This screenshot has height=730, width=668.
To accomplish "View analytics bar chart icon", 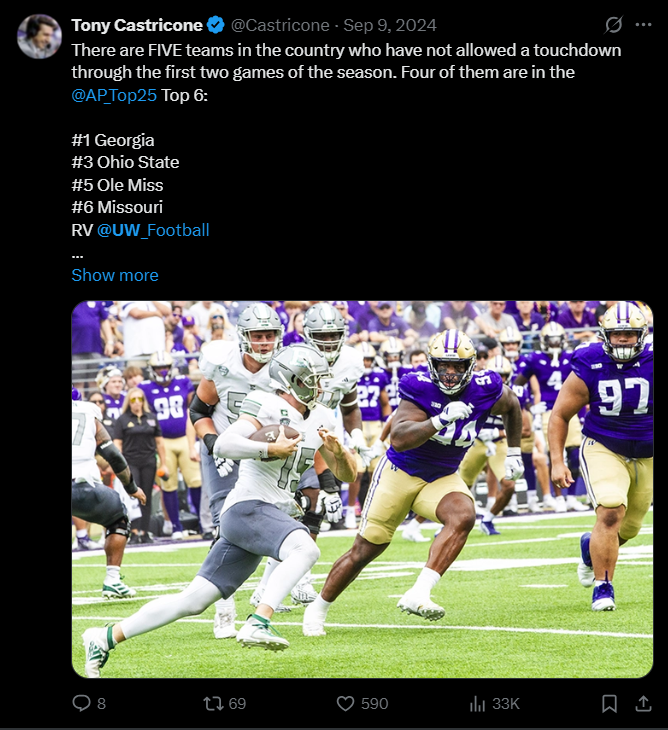I will [x=477, y=703].
